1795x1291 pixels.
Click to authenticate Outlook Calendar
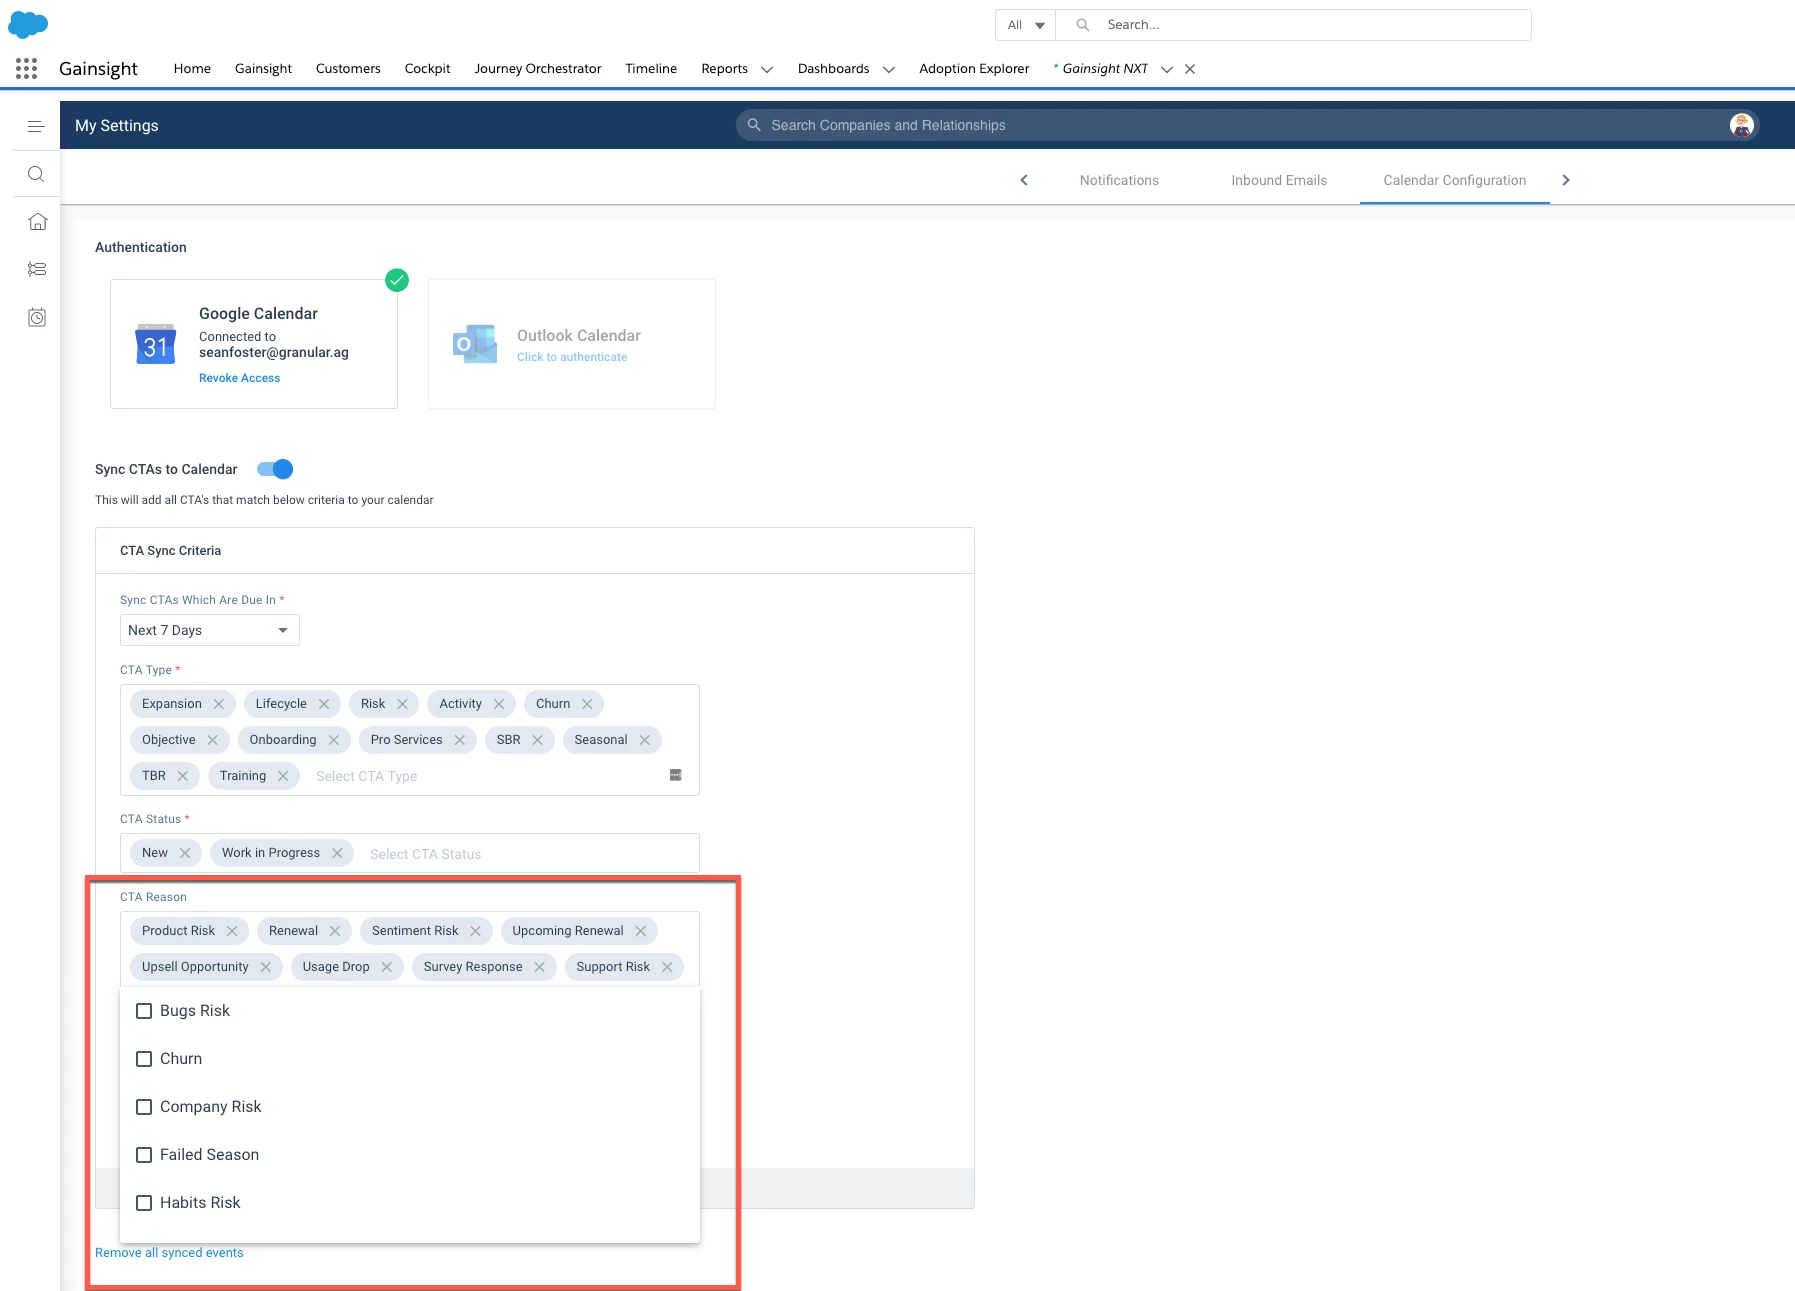(572, 357)
